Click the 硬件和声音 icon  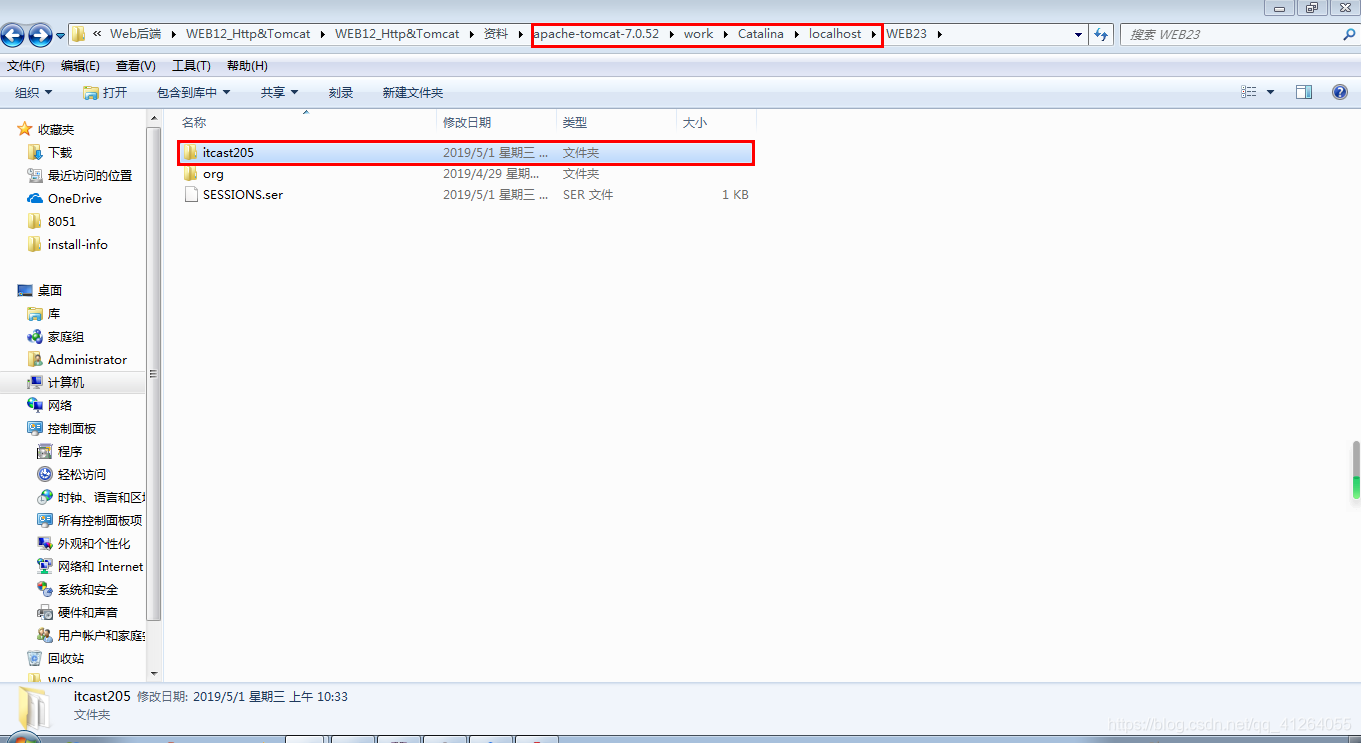coord(45,612)
